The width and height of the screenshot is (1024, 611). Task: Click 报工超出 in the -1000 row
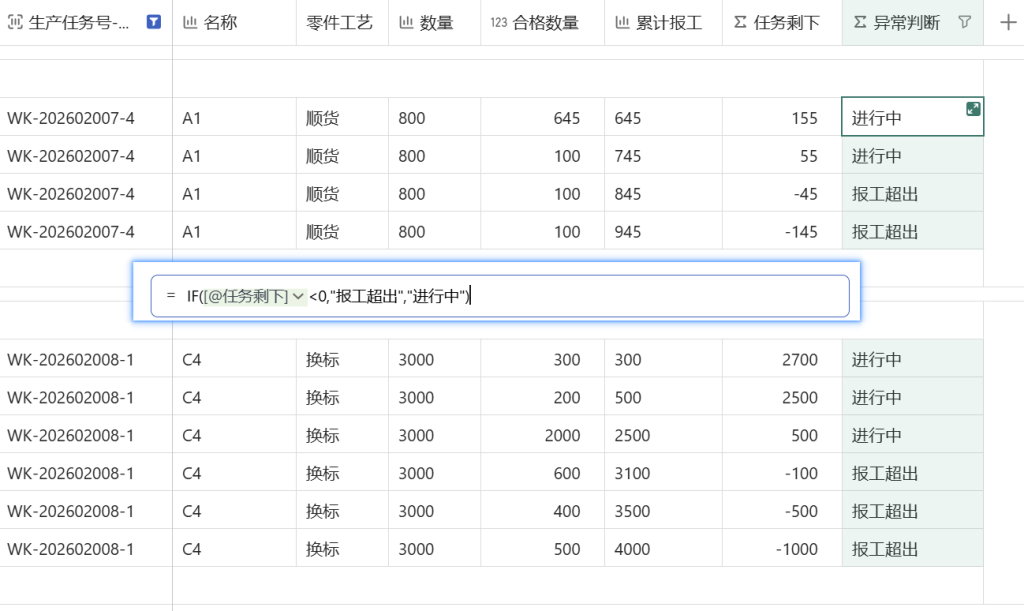pos(913,548)
